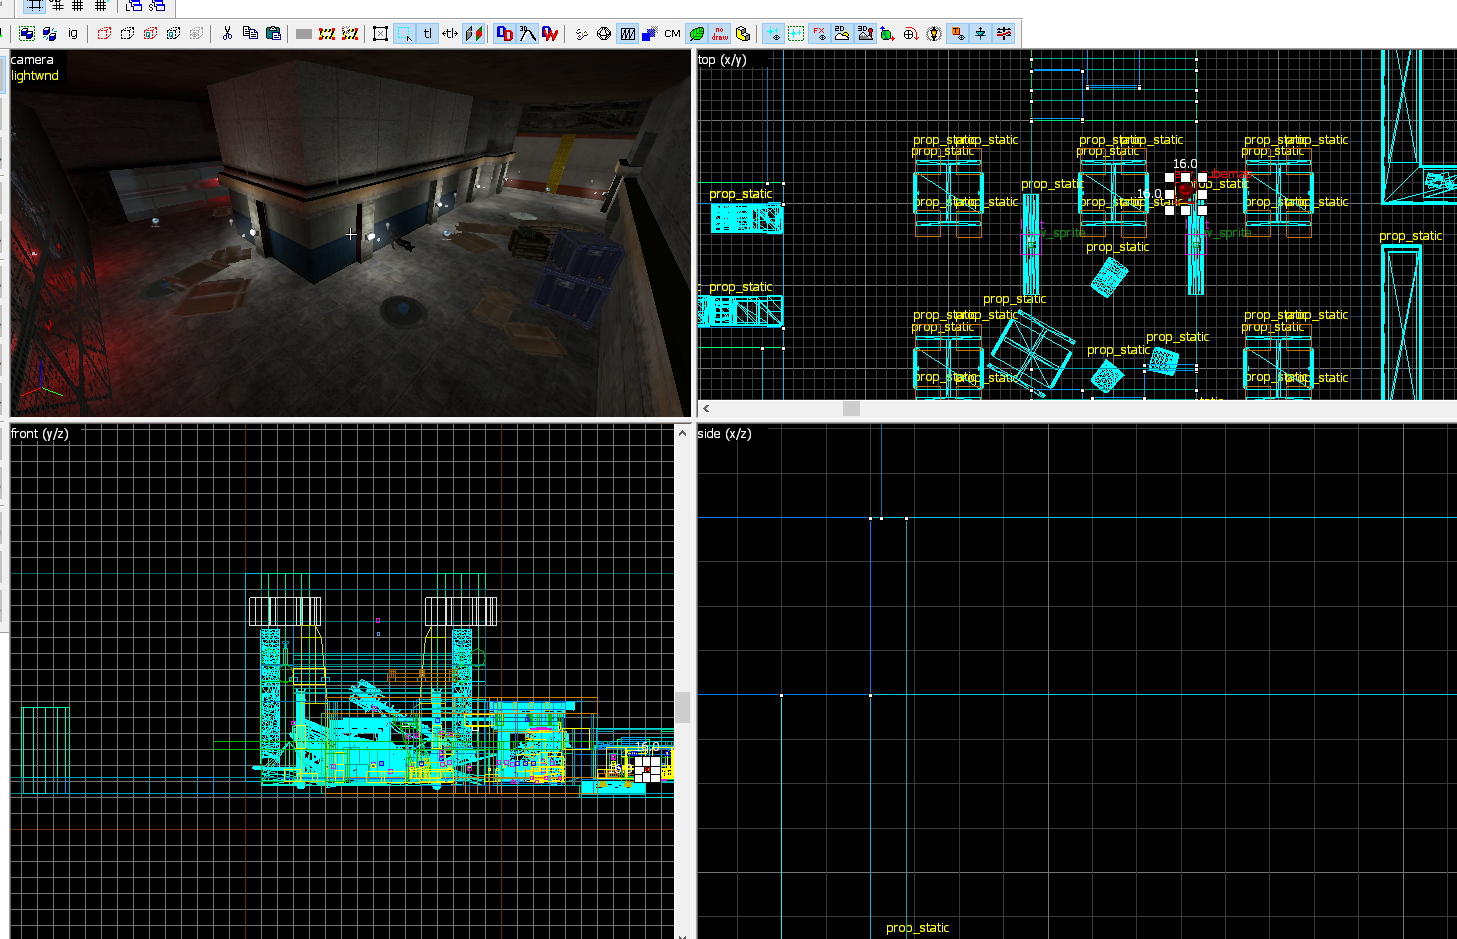Click the blue fading squares icon
Image resolution: width=1457 pixels, height=939 pixels.
(649, 33)
